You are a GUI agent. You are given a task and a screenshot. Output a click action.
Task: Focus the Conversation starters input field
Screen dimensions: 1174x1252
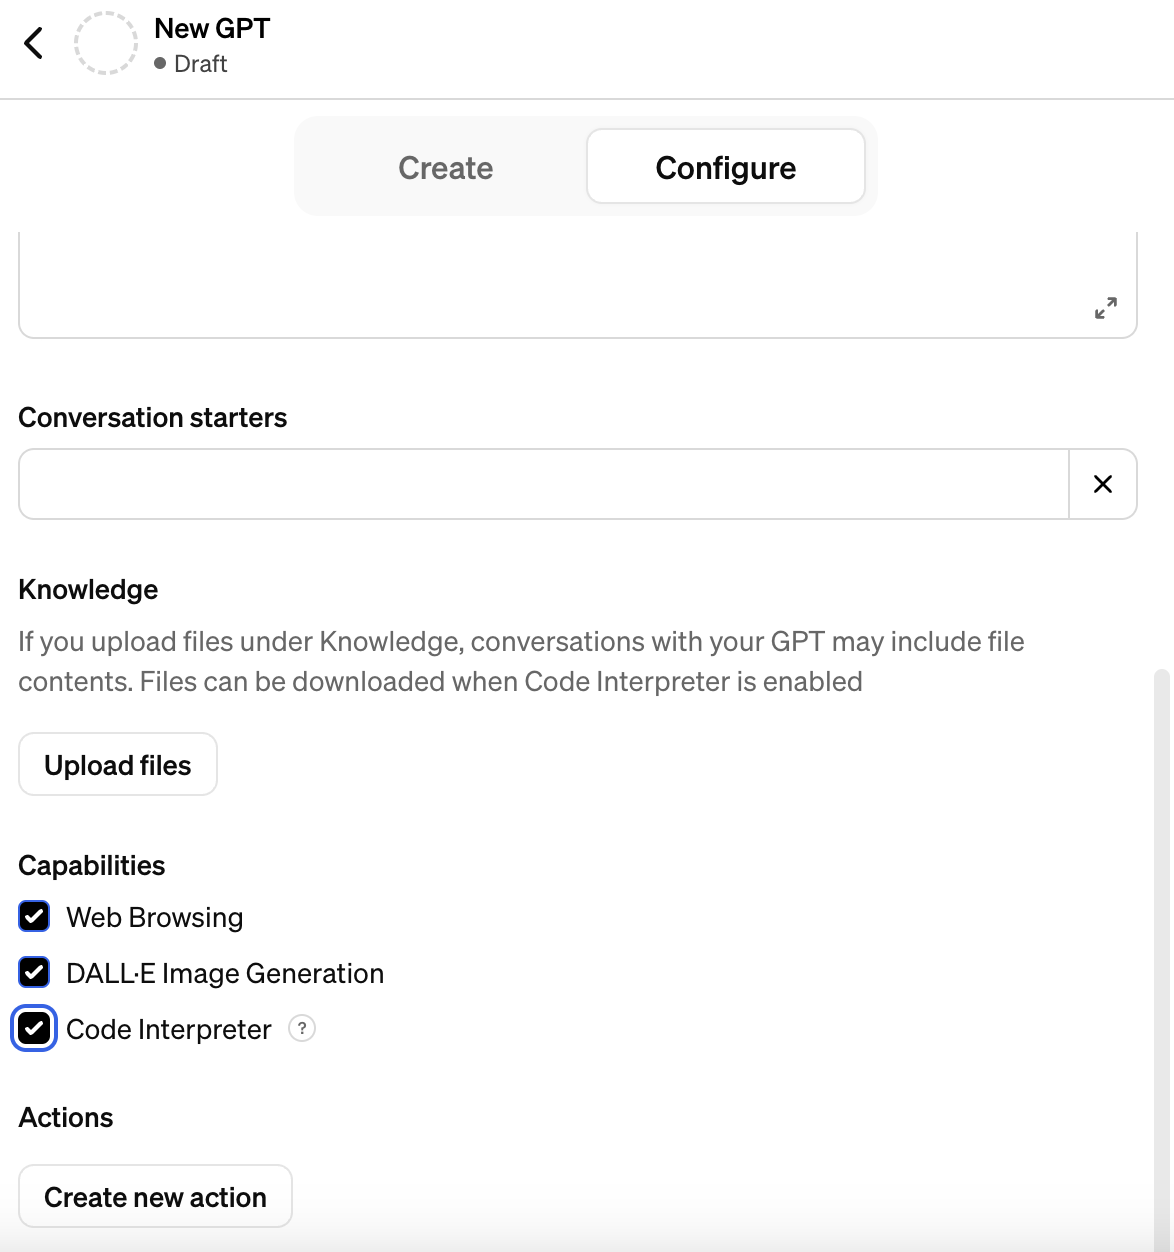pos(544,484)
